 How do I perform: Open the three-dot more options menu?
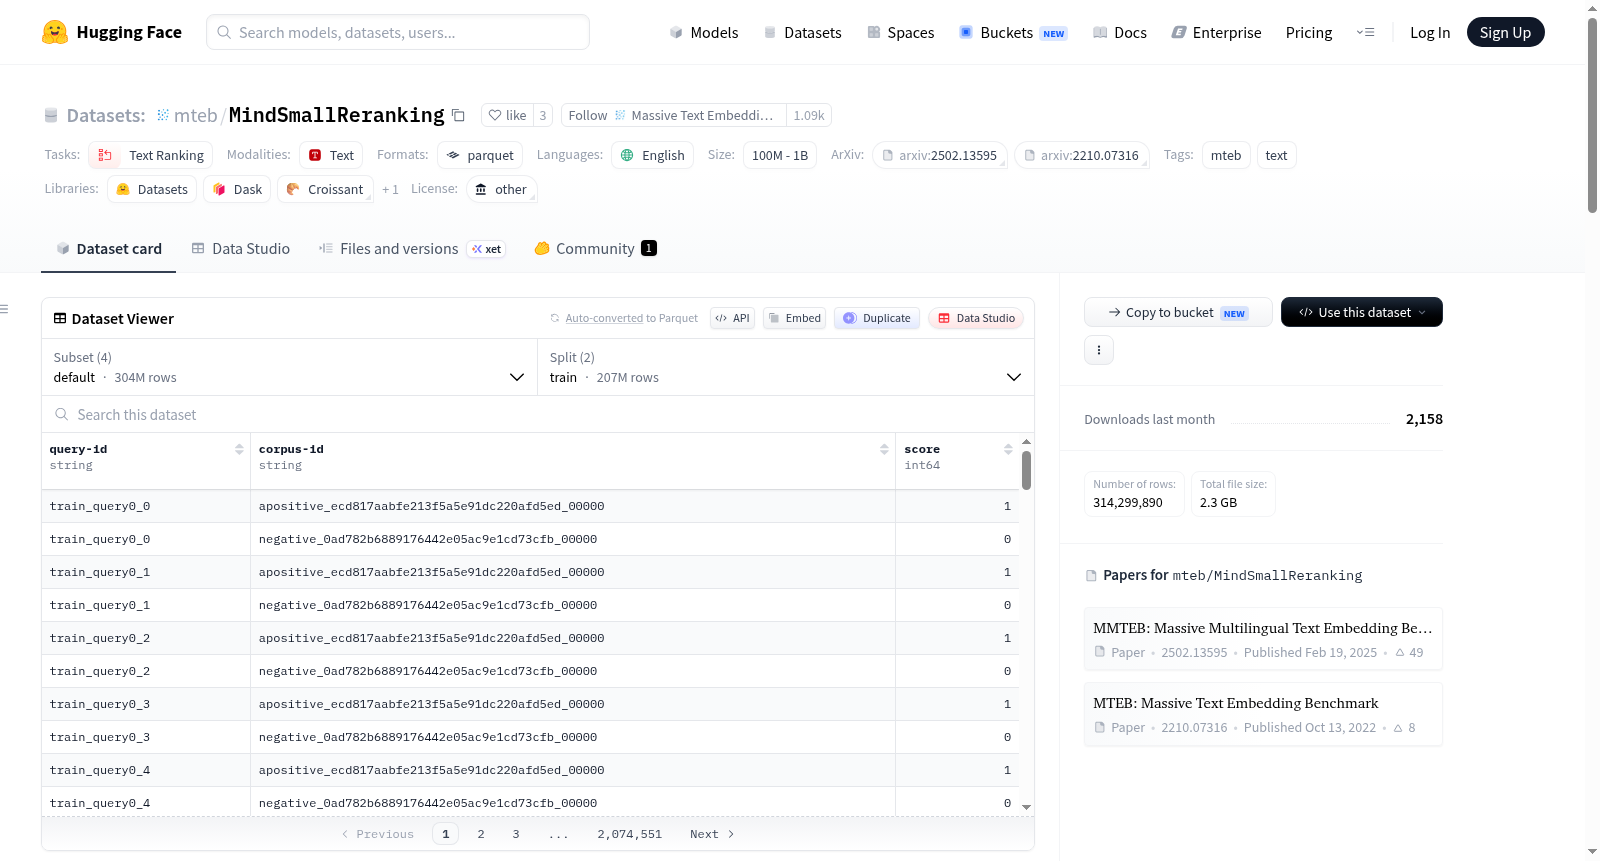pos(1099,350)
